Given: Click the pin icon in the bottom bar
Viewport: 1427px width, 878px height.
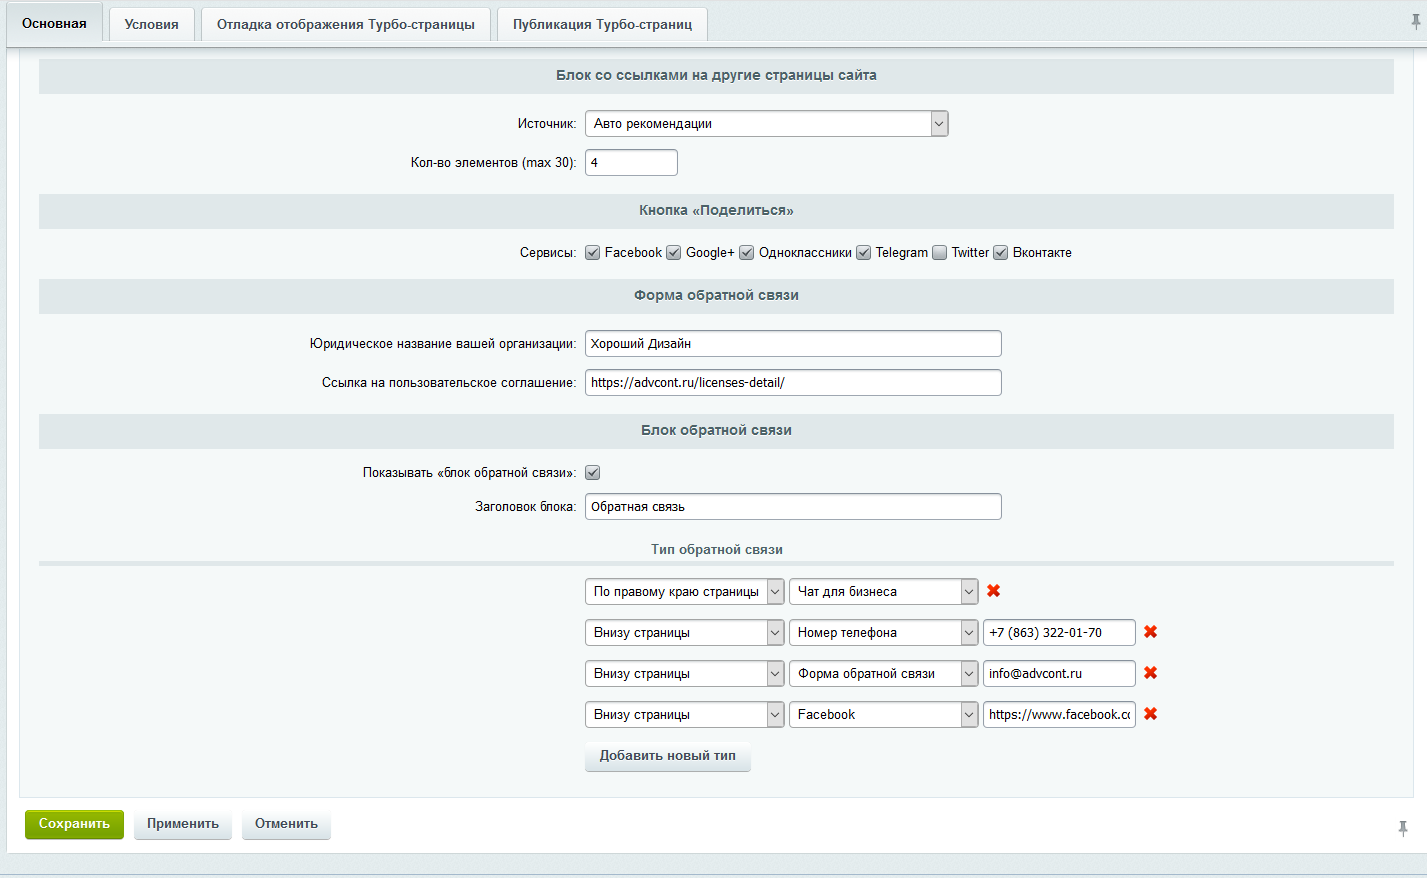Looking at the screenshot, I should (1403, 828).
